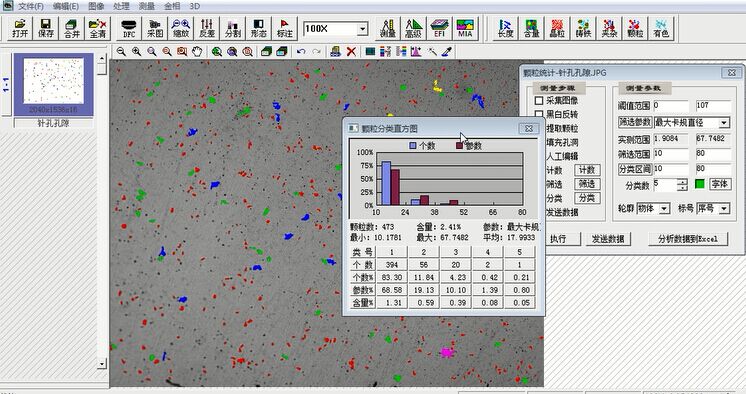
Task: Click the 打开 (Open) toolbar icon
Action: pyautogui.click(x=20, y=28)
